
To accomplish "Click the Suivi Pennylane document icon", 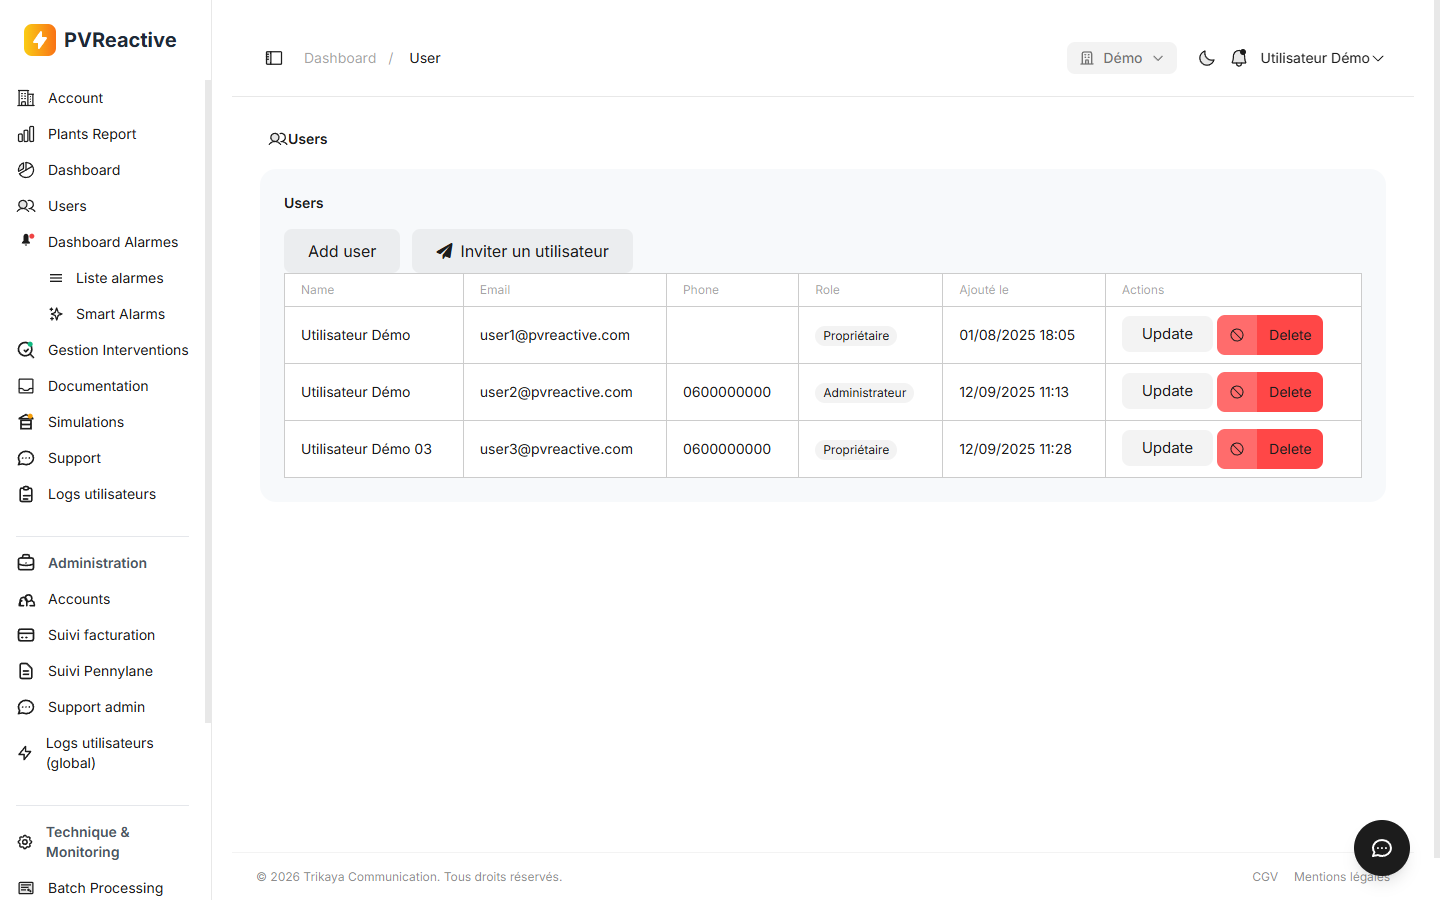I will [26, 671].
